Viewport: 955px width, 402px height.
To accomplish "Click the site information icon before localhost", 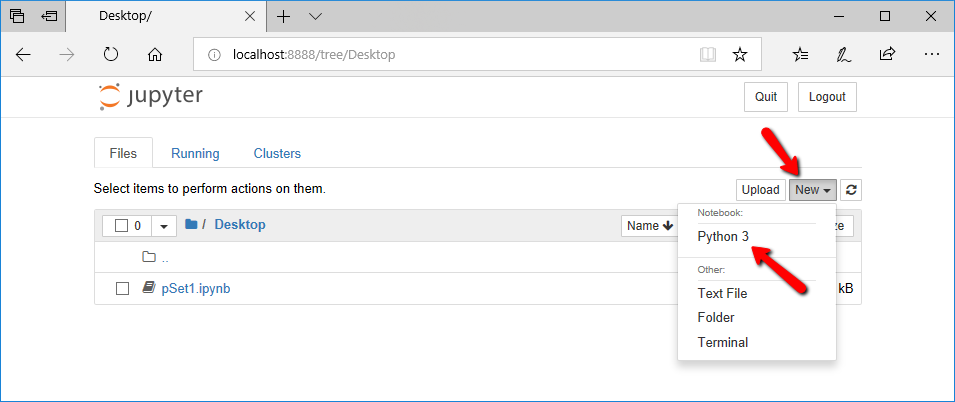I will pyautogui.click(x=214, y=55).
